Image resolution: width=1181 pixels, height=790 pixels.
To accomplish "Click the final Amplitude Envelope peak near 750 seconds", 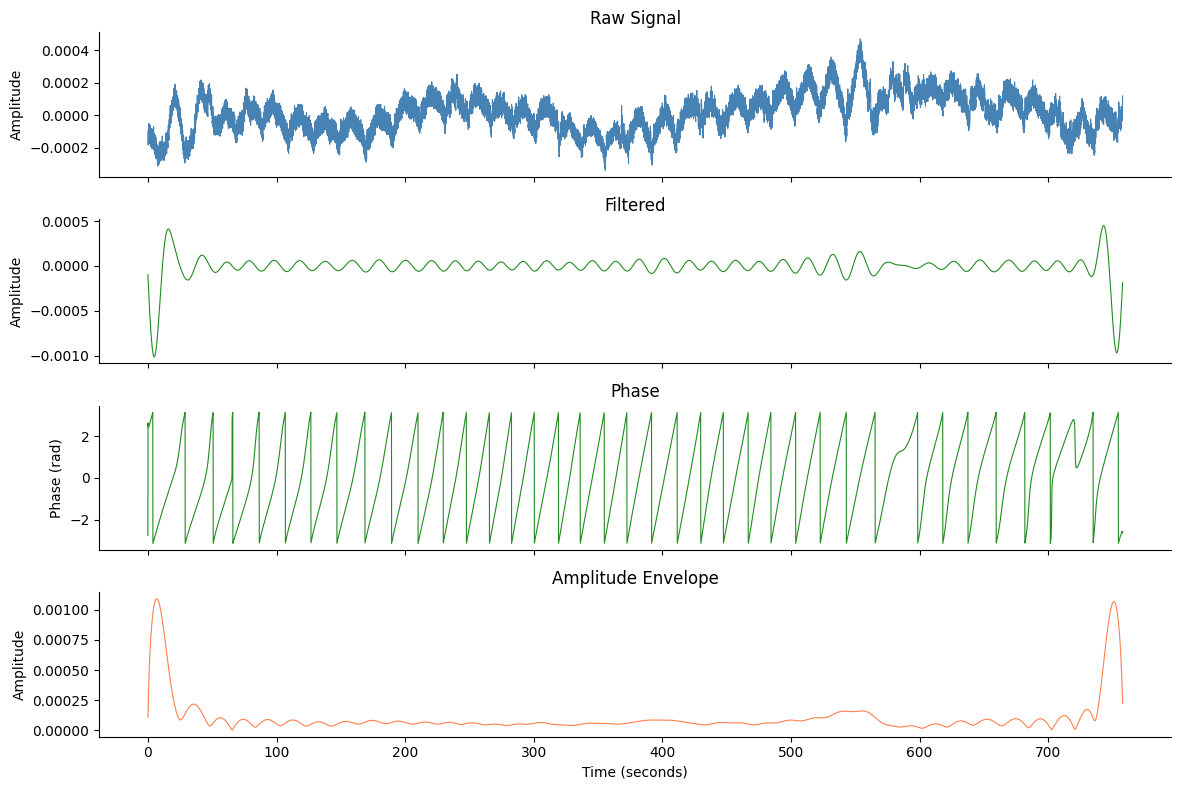I will coord(1113,602).
